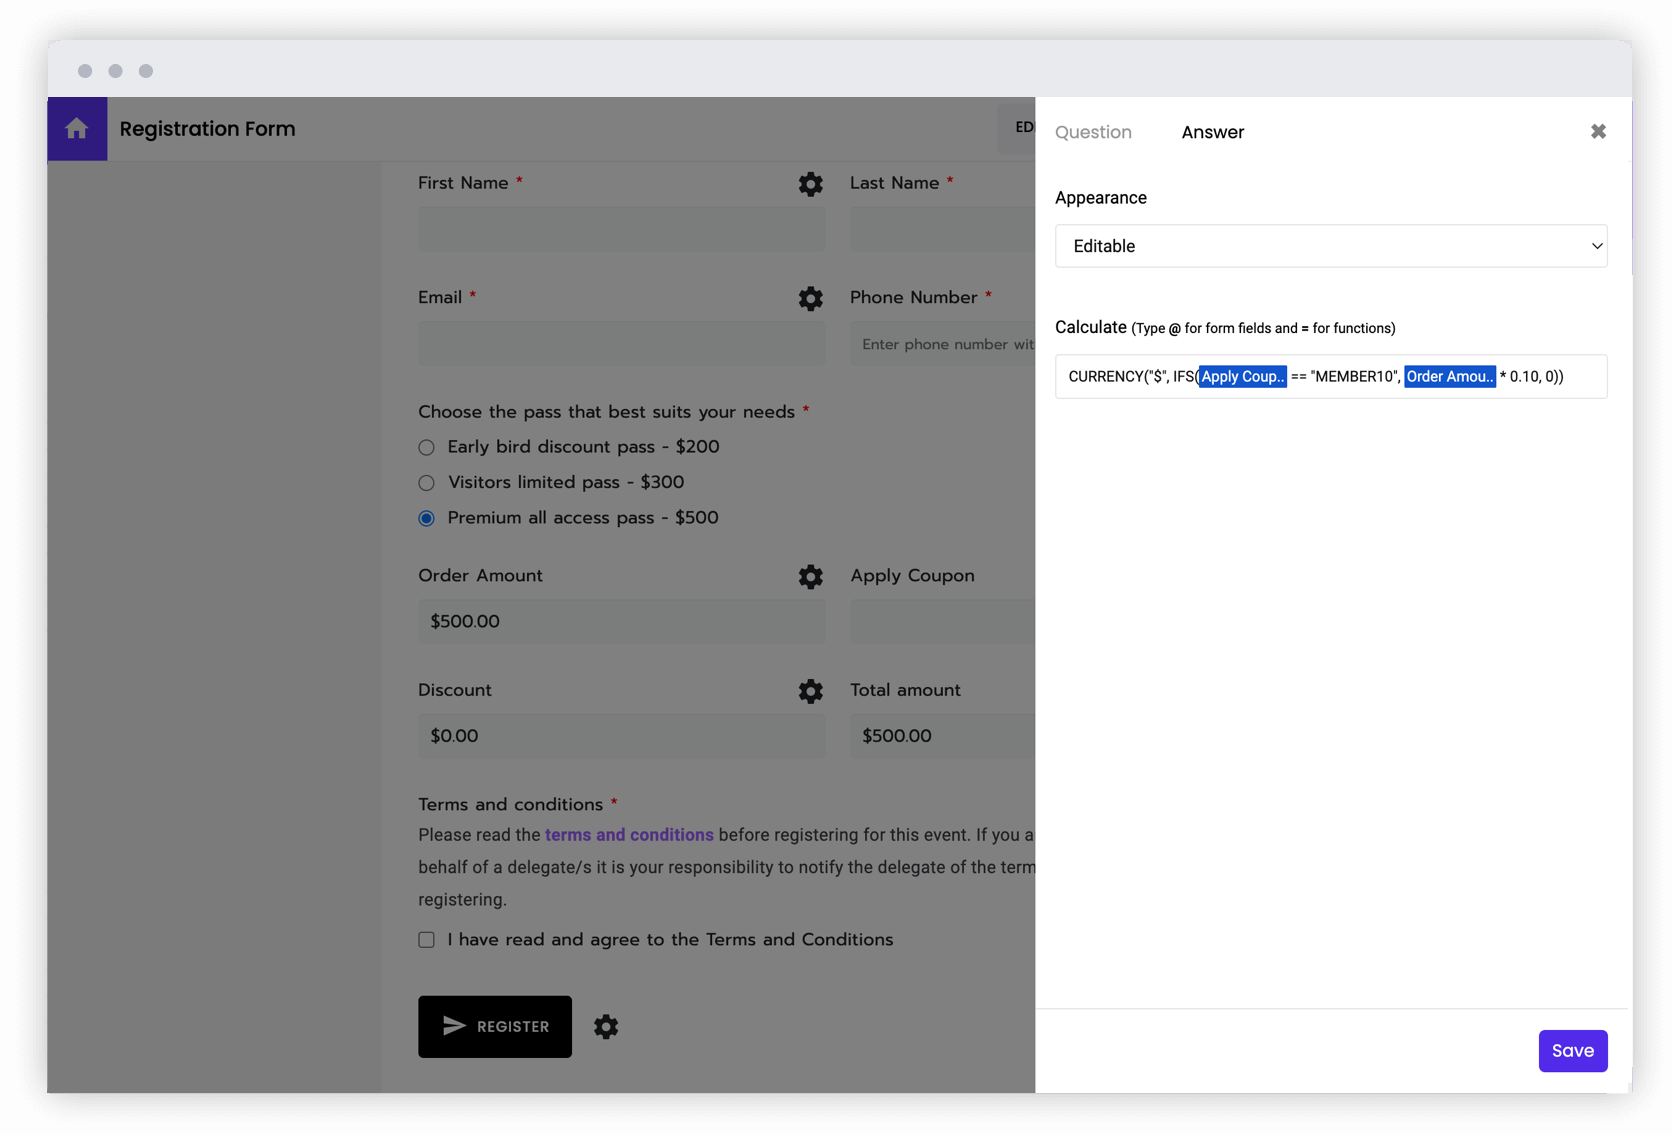Close the answer settings panel
Viewport: 1672px width, 1135px height.
[1598, 131]
